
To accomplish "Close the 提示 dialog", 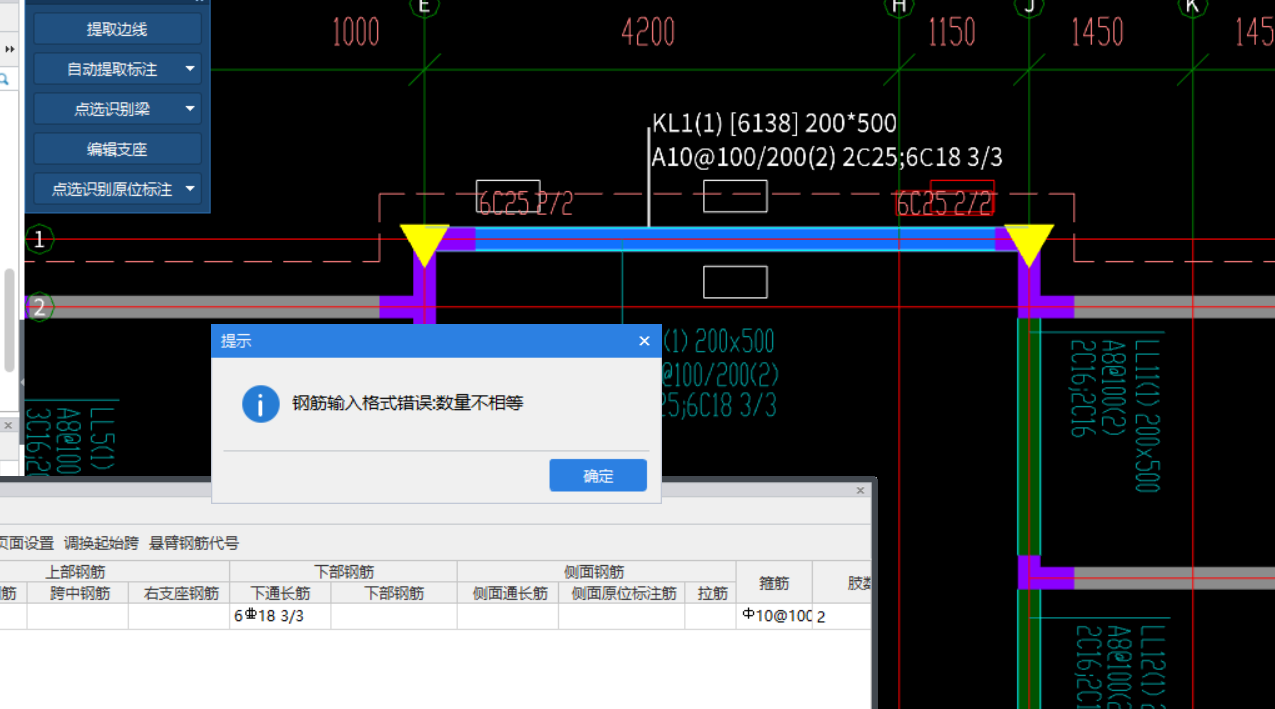I will pos(644,341).
